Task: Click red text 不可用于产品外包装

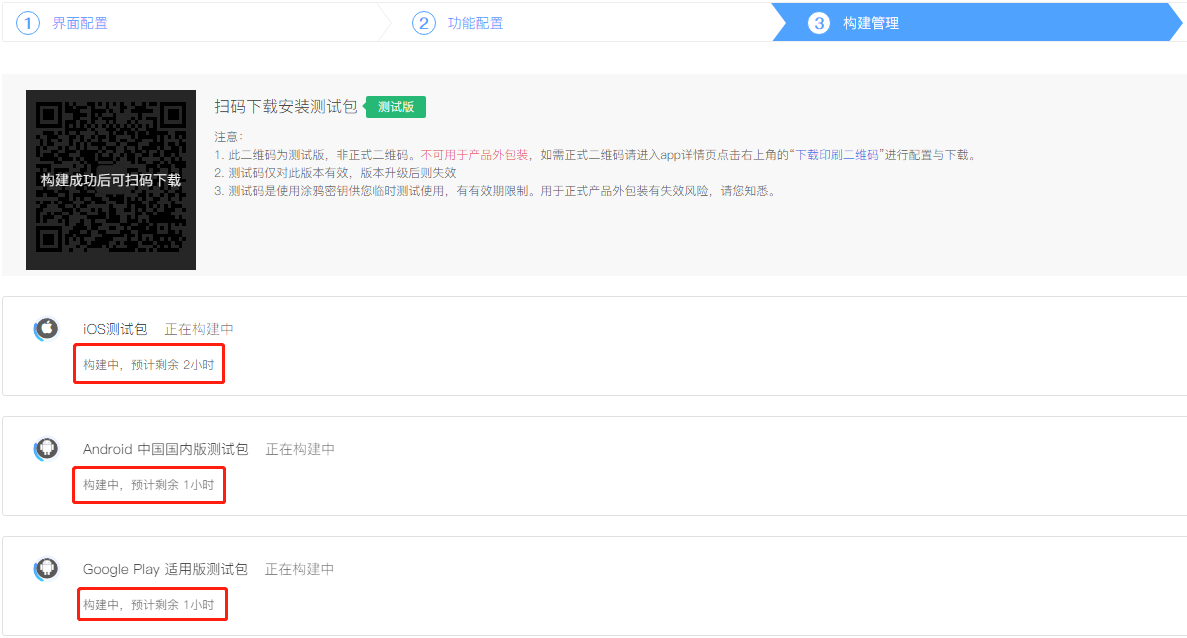Action: [x=475, y=155]
